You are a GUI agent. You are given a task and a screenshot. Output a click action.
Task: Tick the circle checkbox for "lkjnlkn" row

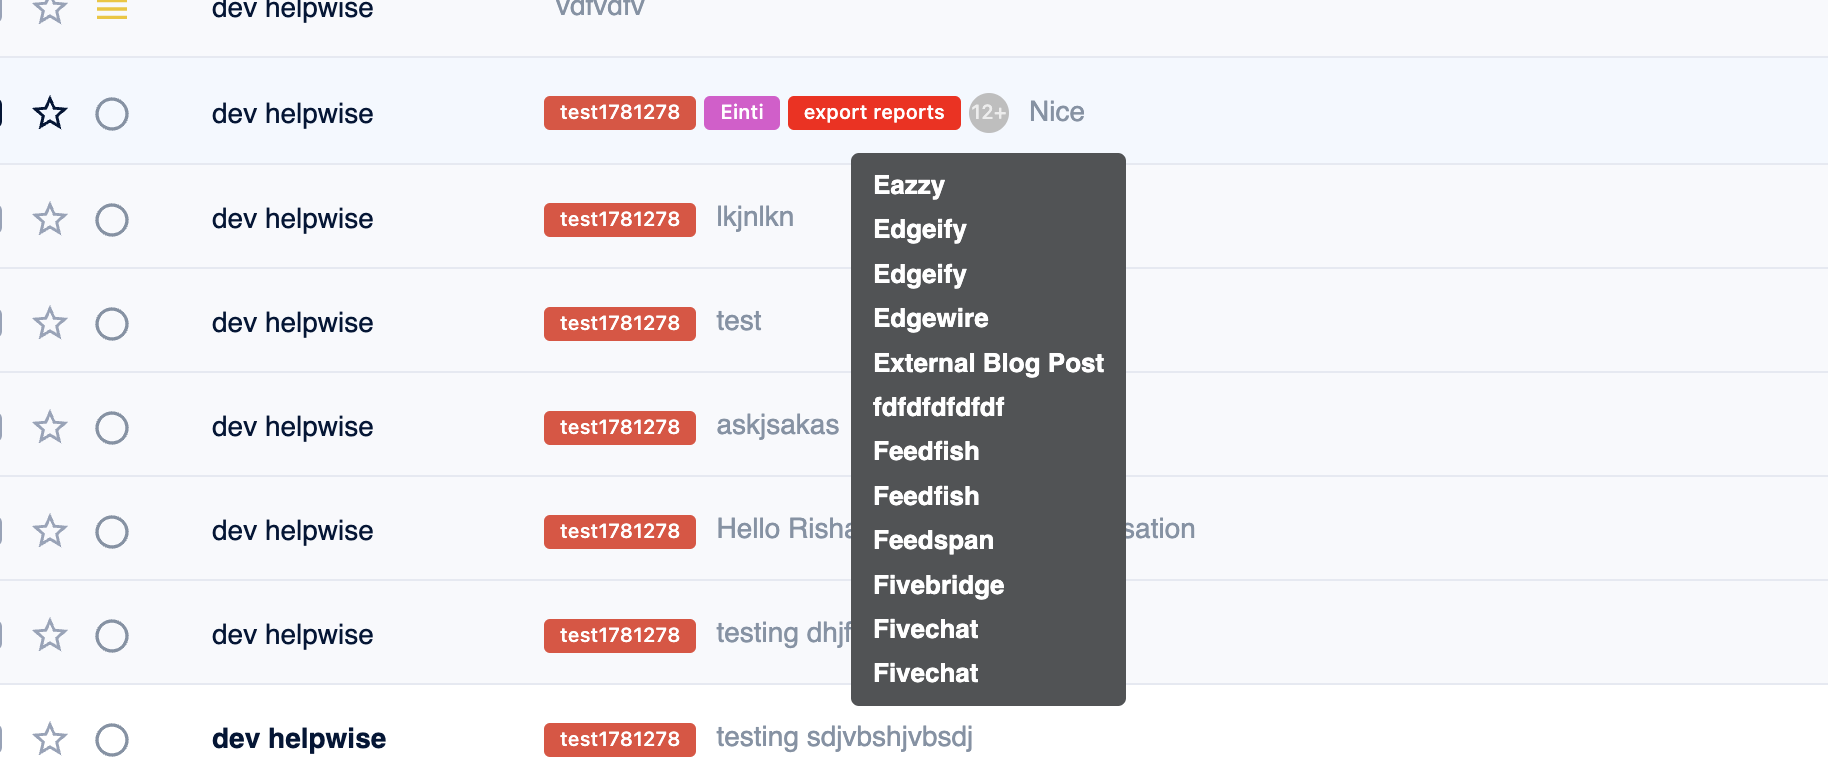(112, 220)
